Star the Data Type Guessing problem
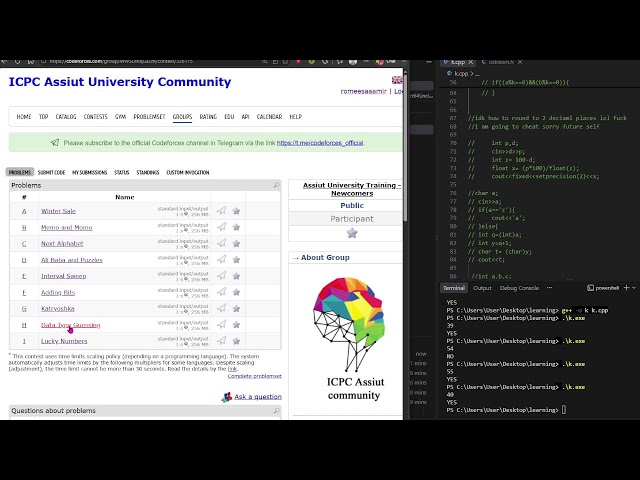Viewport: 640px width, 480px height. (236, 325)
